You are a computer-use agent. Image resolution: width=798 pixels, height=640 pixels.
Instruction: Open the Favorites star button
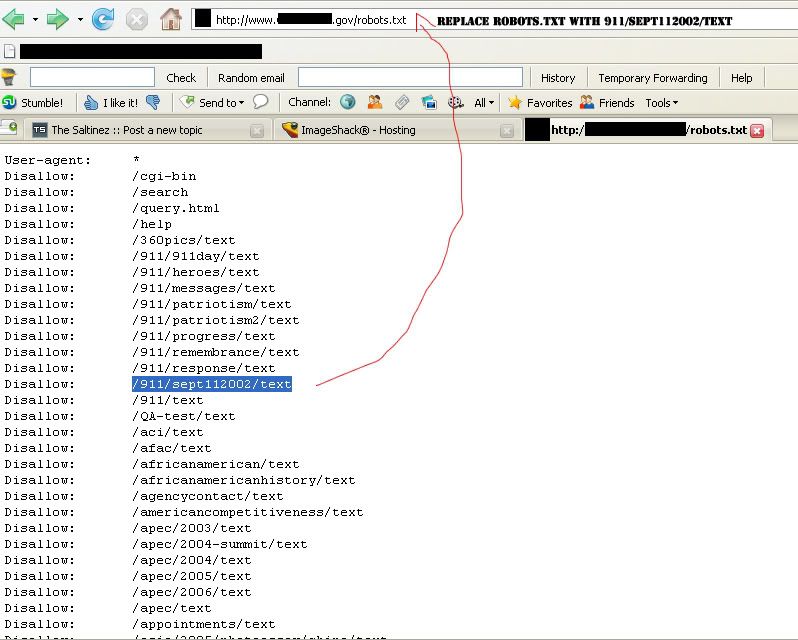tap(540, 102)
